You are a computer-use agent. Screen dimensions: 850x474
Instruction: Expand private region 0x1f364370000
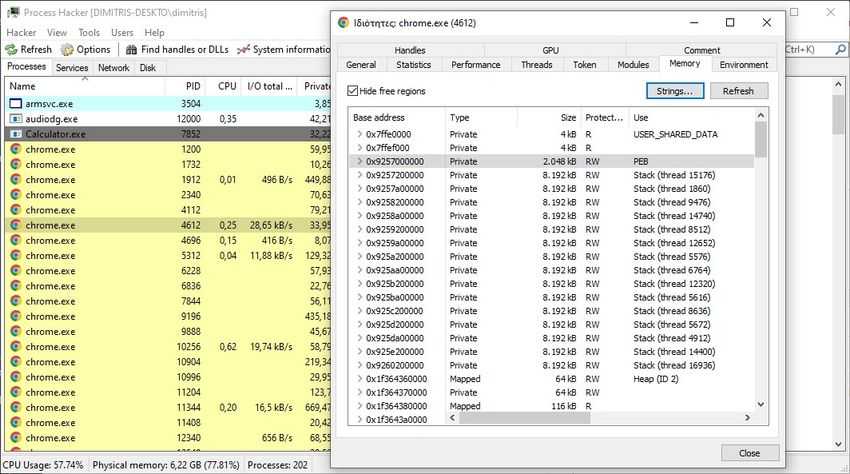pyautogui.click(x=359, y=392)
